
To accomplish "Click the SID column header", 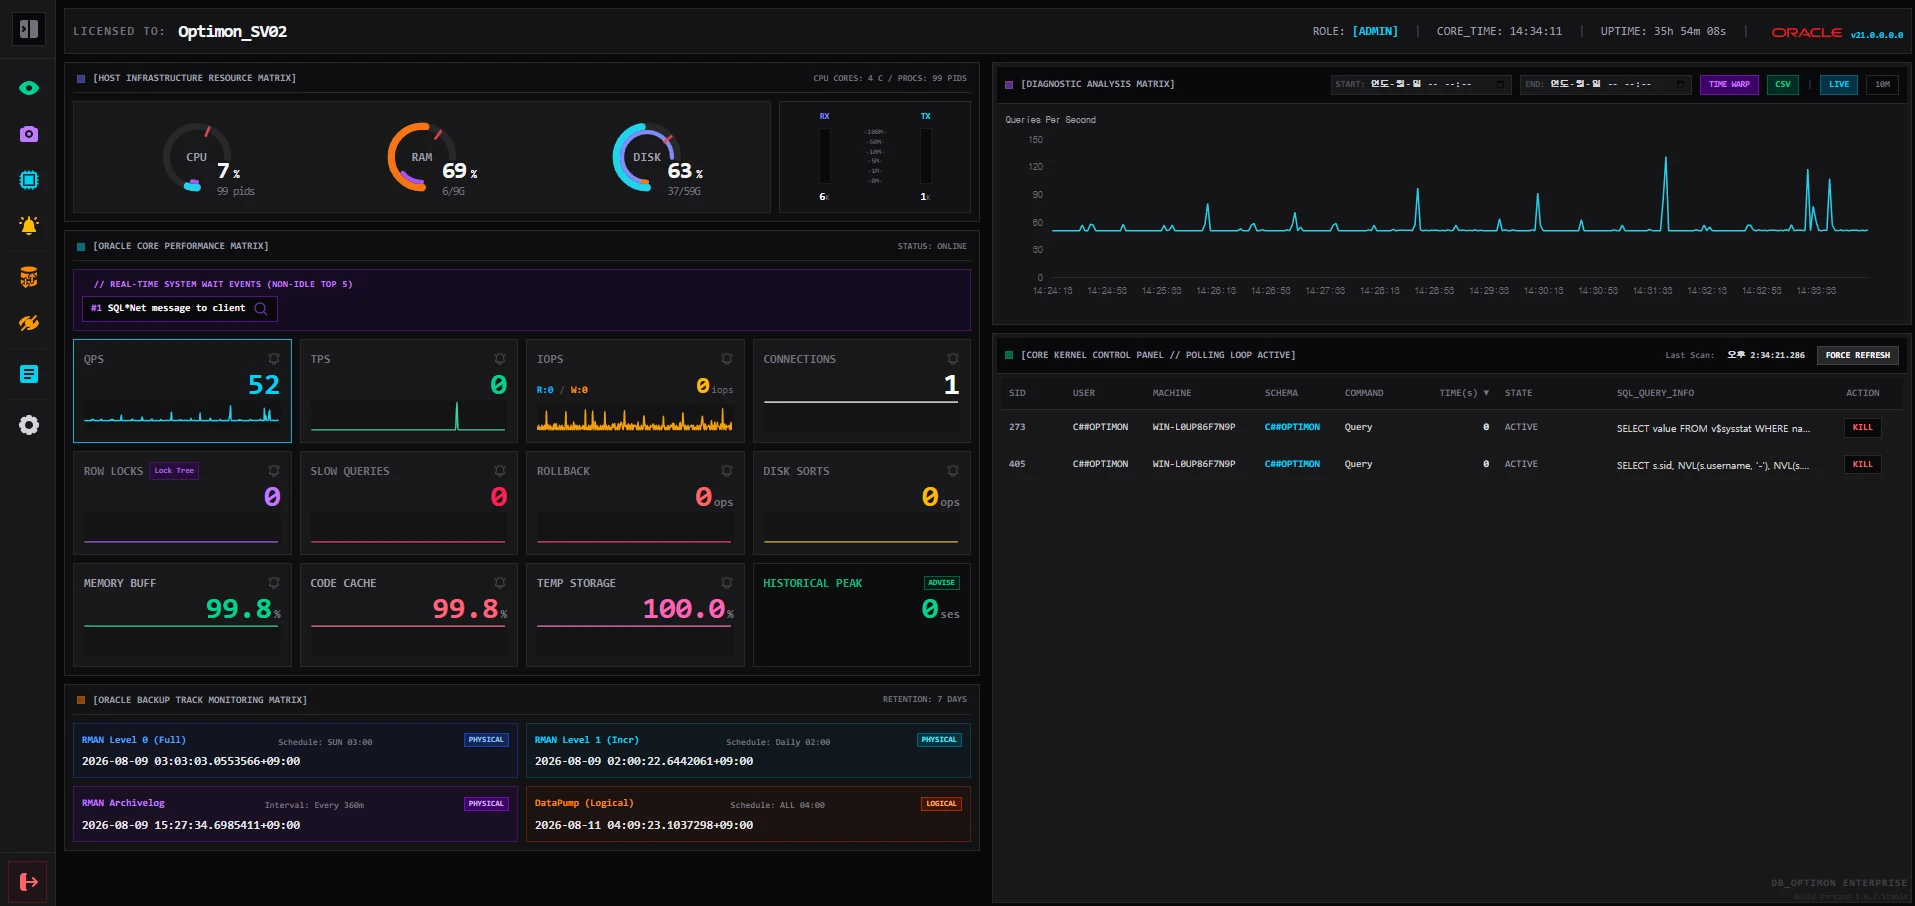I will tap(1017, 393).
